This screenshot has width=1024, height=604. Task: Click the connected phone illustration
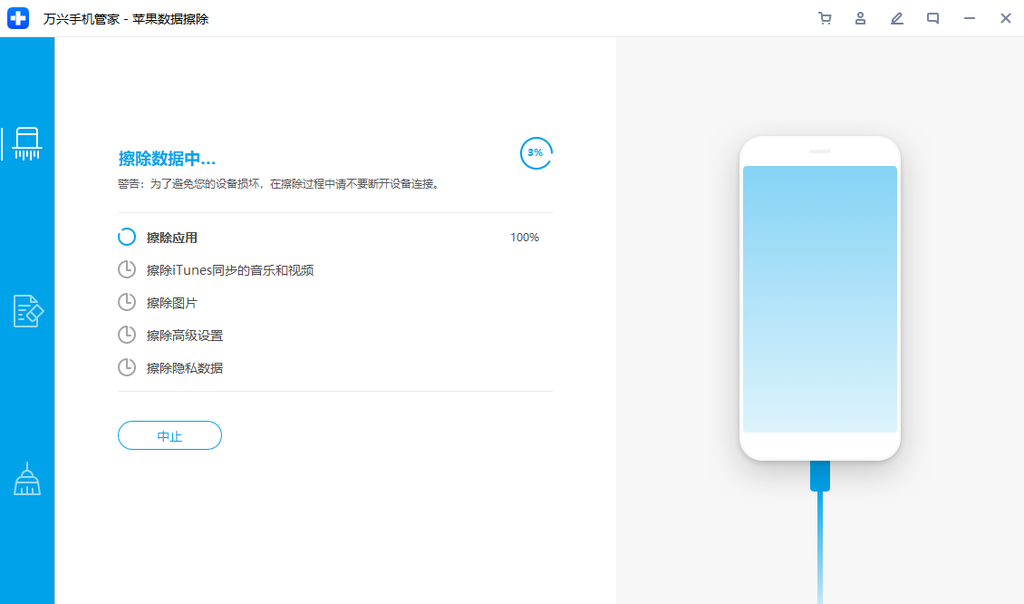click(819, 298)
